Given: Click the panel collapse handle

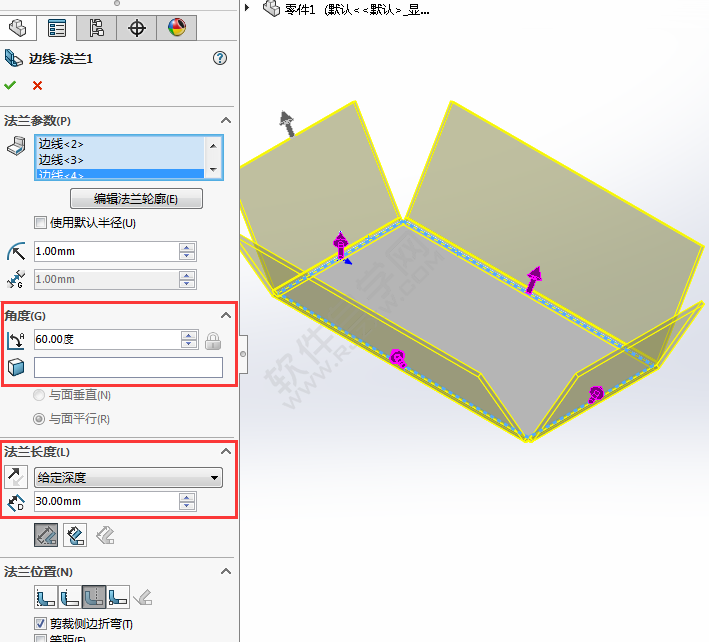Looking at the screenshot, I should coord(243,354).
